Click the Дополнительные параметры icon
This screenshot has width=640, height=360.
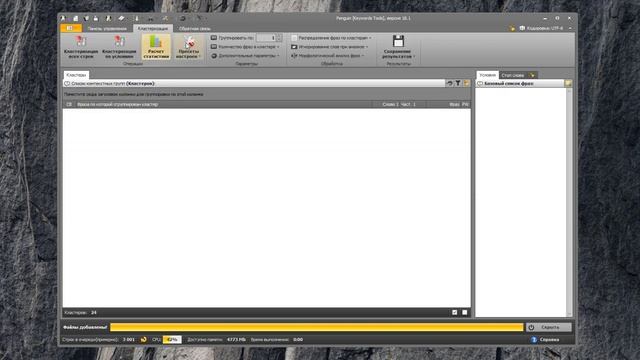click(x=214, y=56)
